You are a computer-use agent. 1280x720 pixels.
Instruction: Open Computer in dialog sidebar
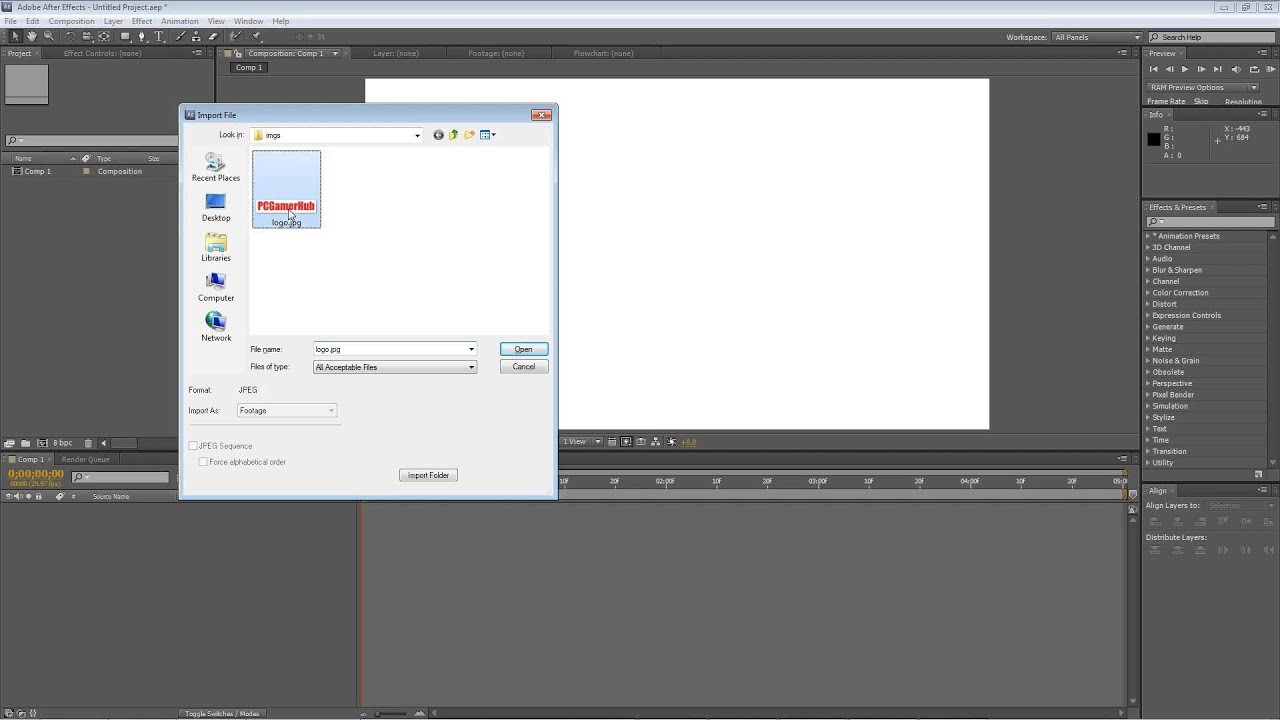click(x=216, y=288)
